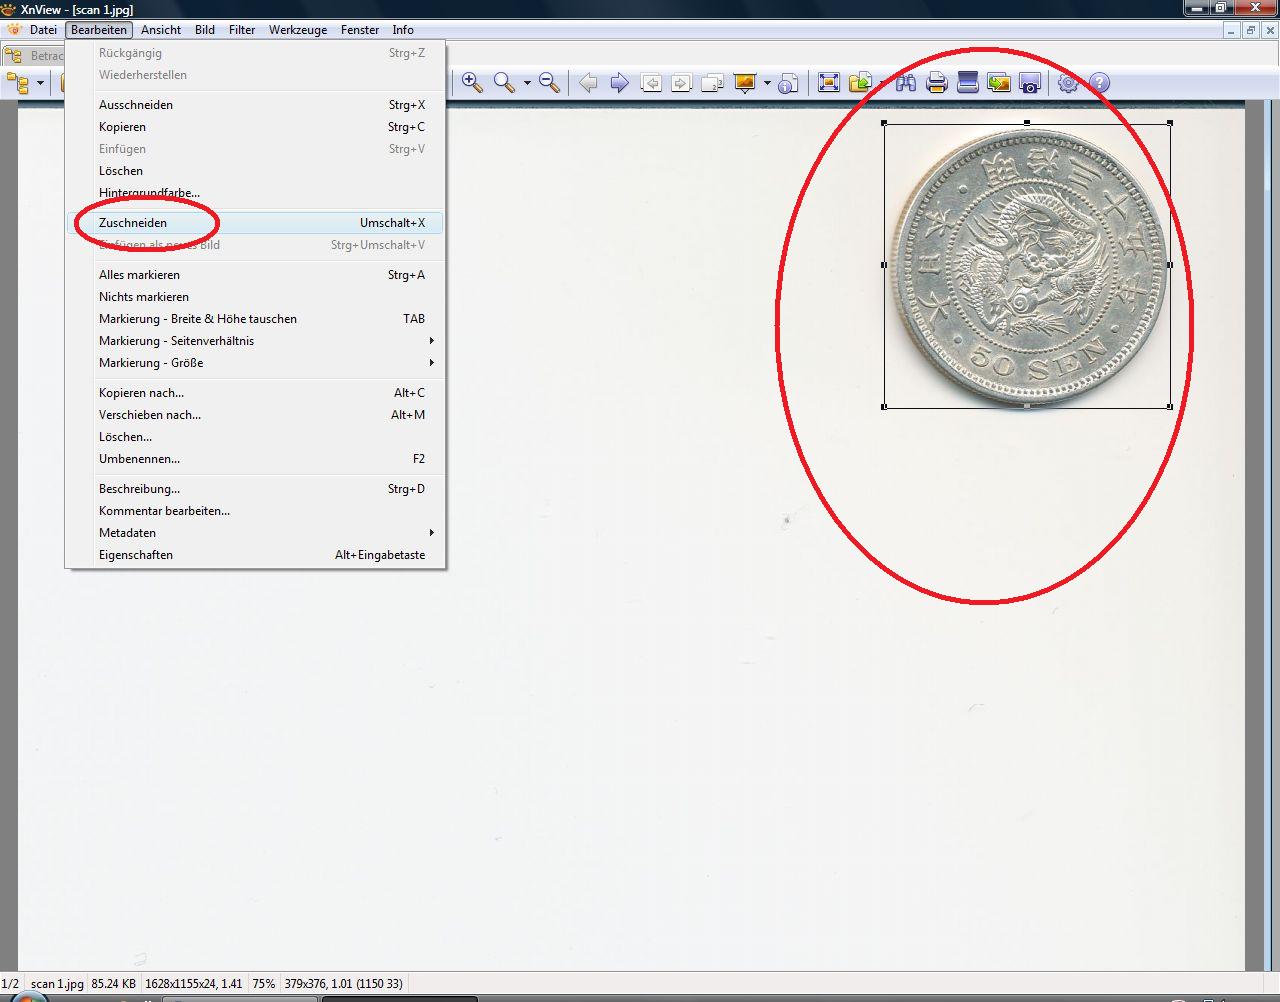Click the scanner acquire icon

(x=967, y=83)
